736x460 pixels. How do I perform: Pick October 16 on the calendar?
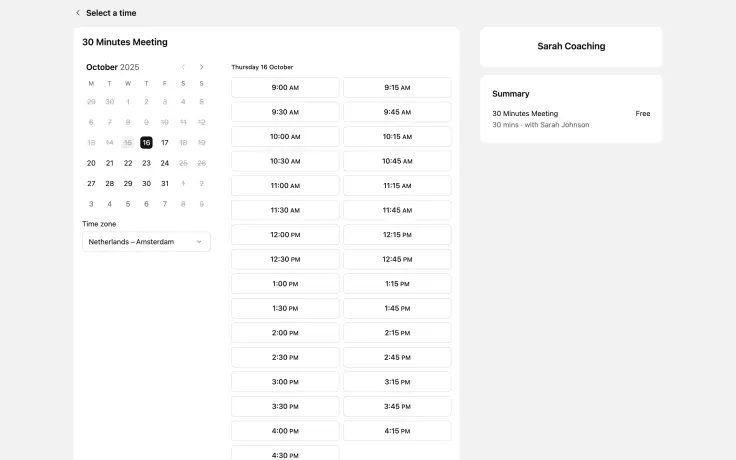pyautogui.click(x=146, y=143)
